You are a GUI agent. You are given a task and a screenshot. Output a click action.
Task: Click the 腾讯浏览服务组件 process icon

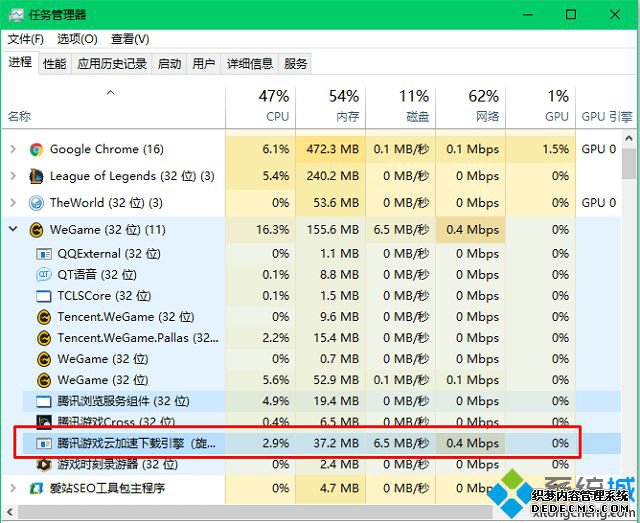point(44,402)
